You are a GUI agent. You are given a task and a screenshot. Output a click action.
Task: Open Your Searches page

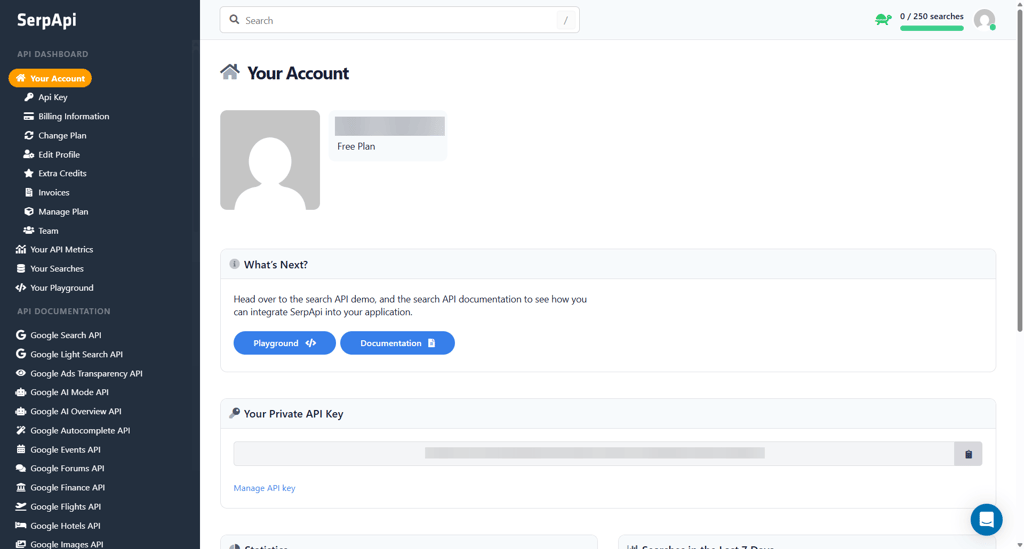[x=57, y=268]
